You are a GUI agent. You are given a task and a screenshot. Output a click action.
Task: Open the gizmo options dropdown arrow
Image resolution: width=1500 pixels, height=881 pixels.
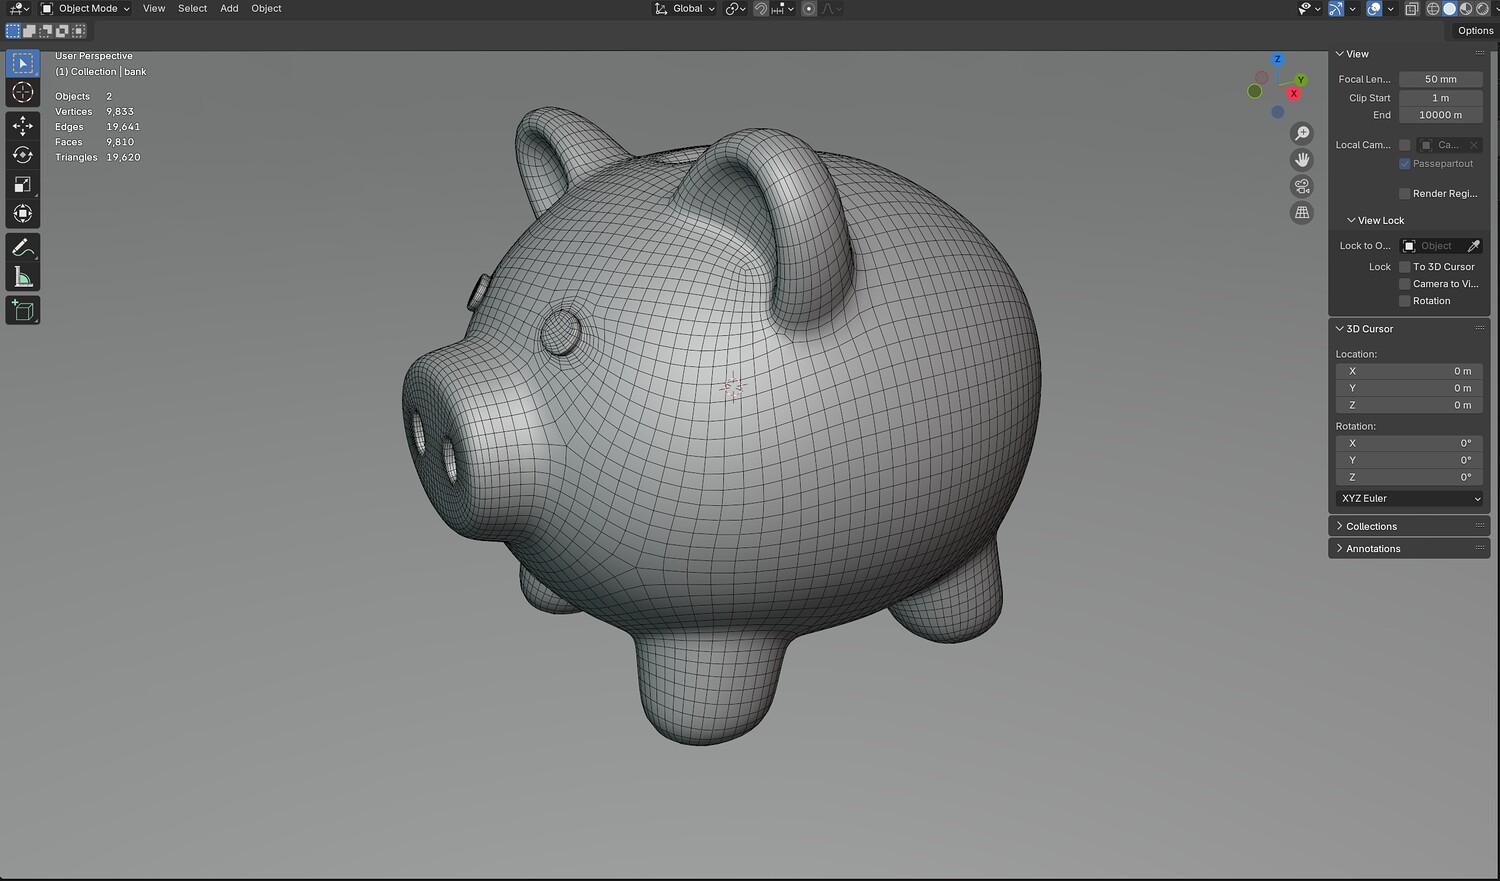(x=1352, y=9)
